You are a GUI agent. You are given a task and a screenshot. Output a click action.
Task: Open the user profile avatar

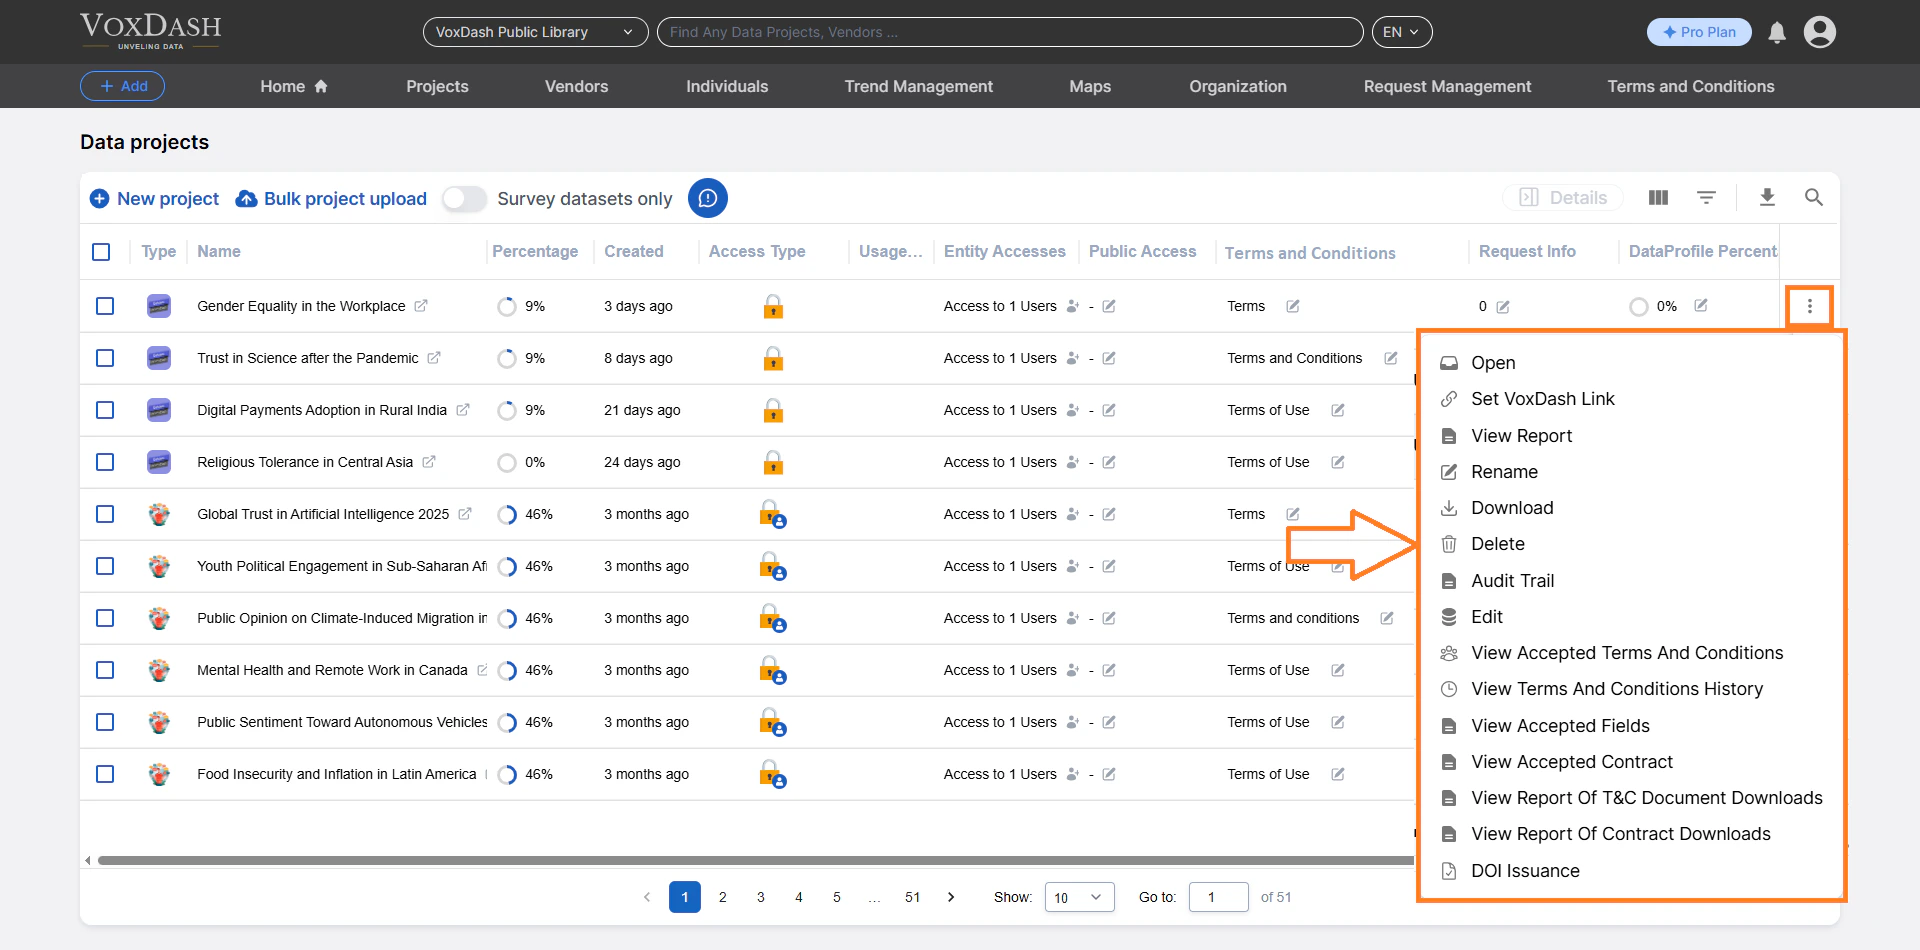click(x=1820, y=32)
